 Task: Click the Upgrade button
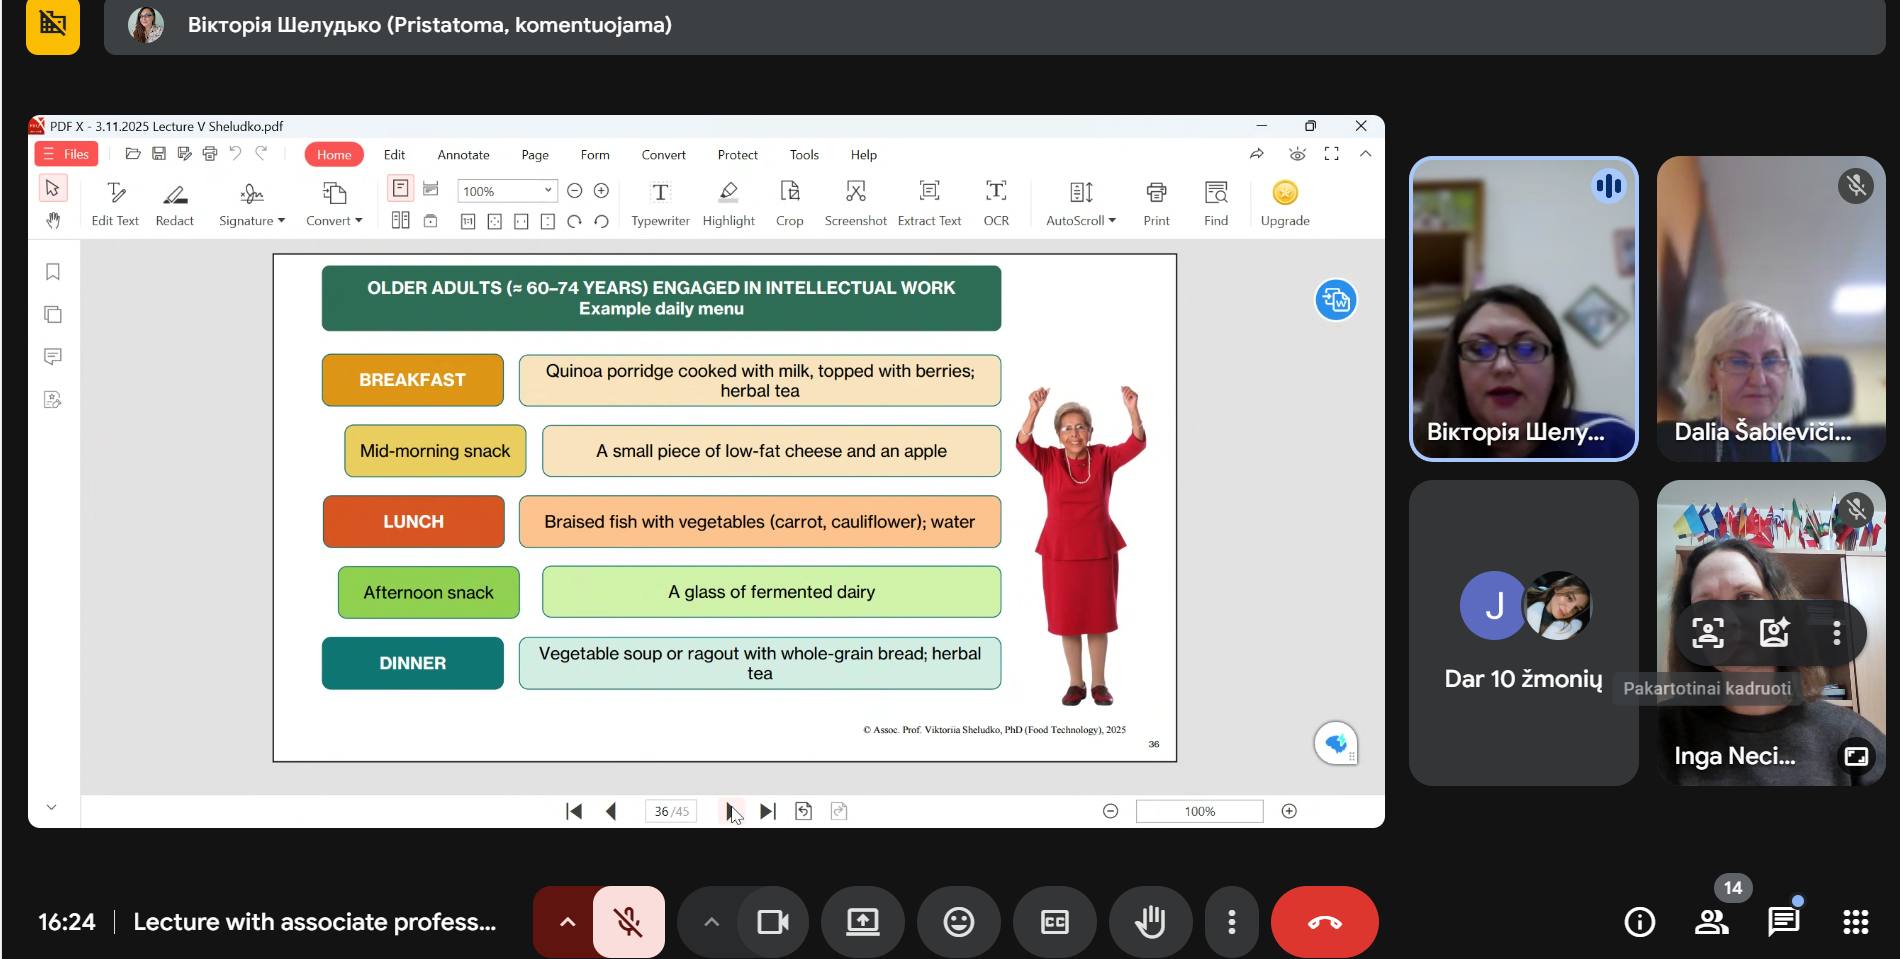(x=1284, y=203)
